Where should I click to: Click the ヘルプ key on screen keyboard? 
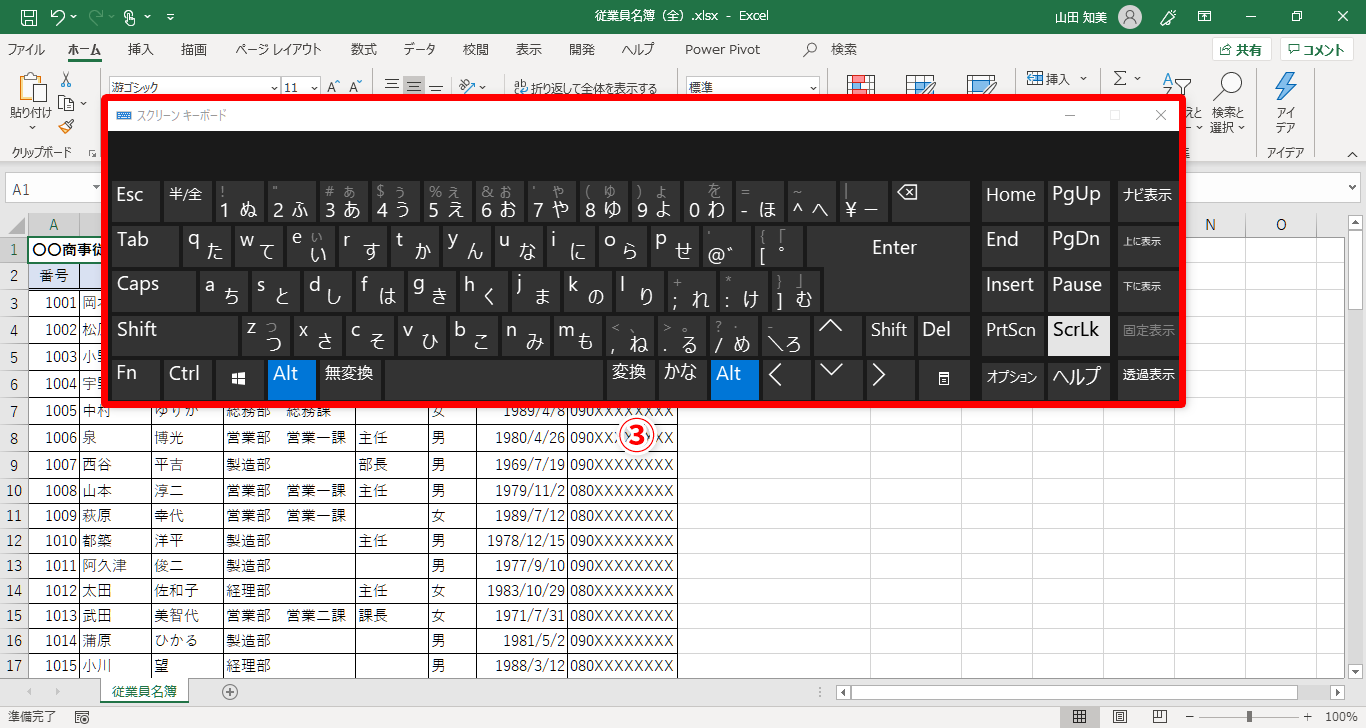[1079, 379]
